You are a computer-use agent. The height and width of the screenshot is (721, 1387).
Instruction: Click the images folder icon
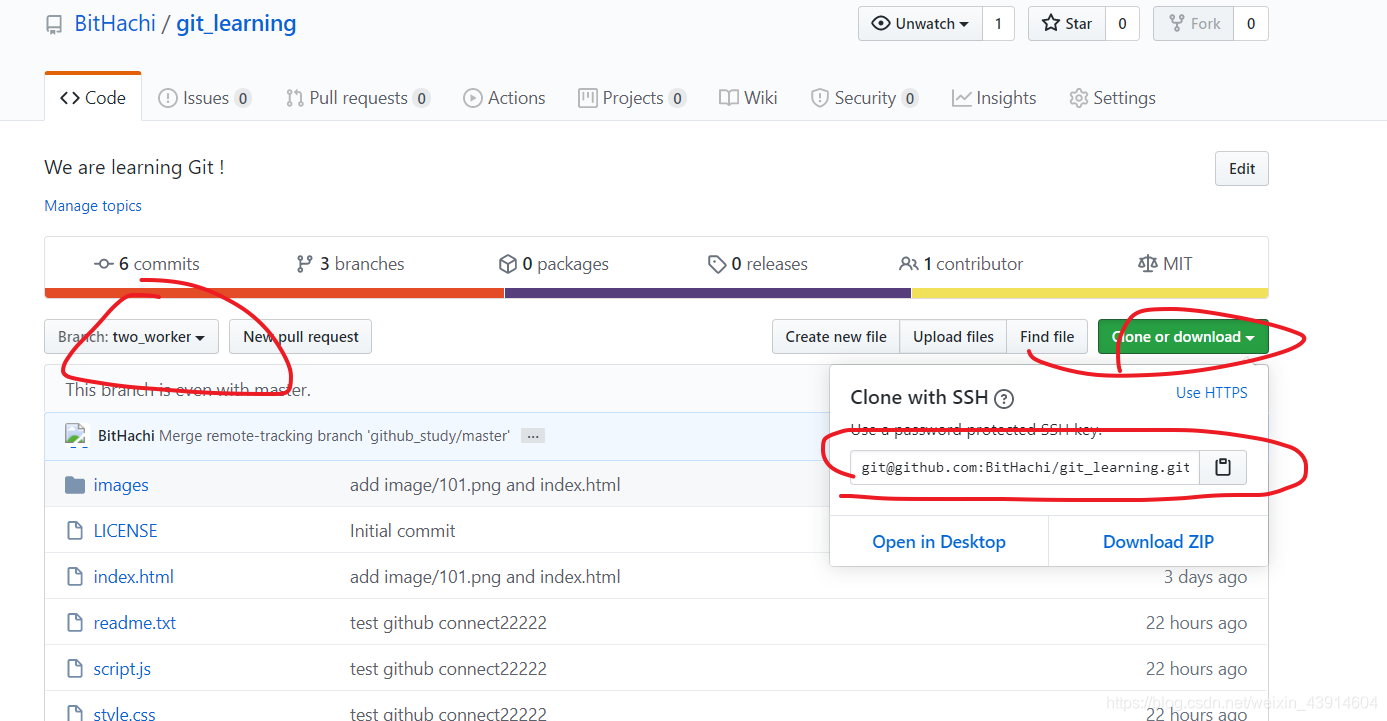[x=75, y=485]
